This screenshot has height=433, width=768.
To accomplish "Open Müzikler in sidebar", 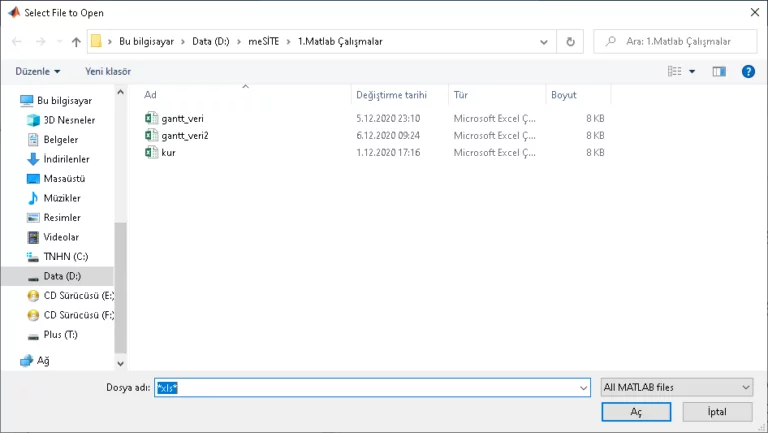I will pos(62,198).
